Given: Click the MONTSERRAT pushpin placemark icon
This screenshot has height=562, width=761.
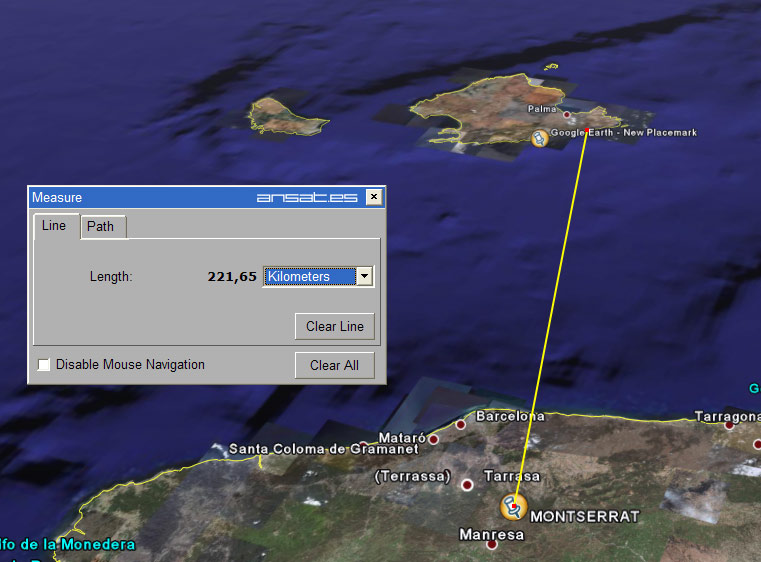Looking at the screenshot, I should click(514, 506).
